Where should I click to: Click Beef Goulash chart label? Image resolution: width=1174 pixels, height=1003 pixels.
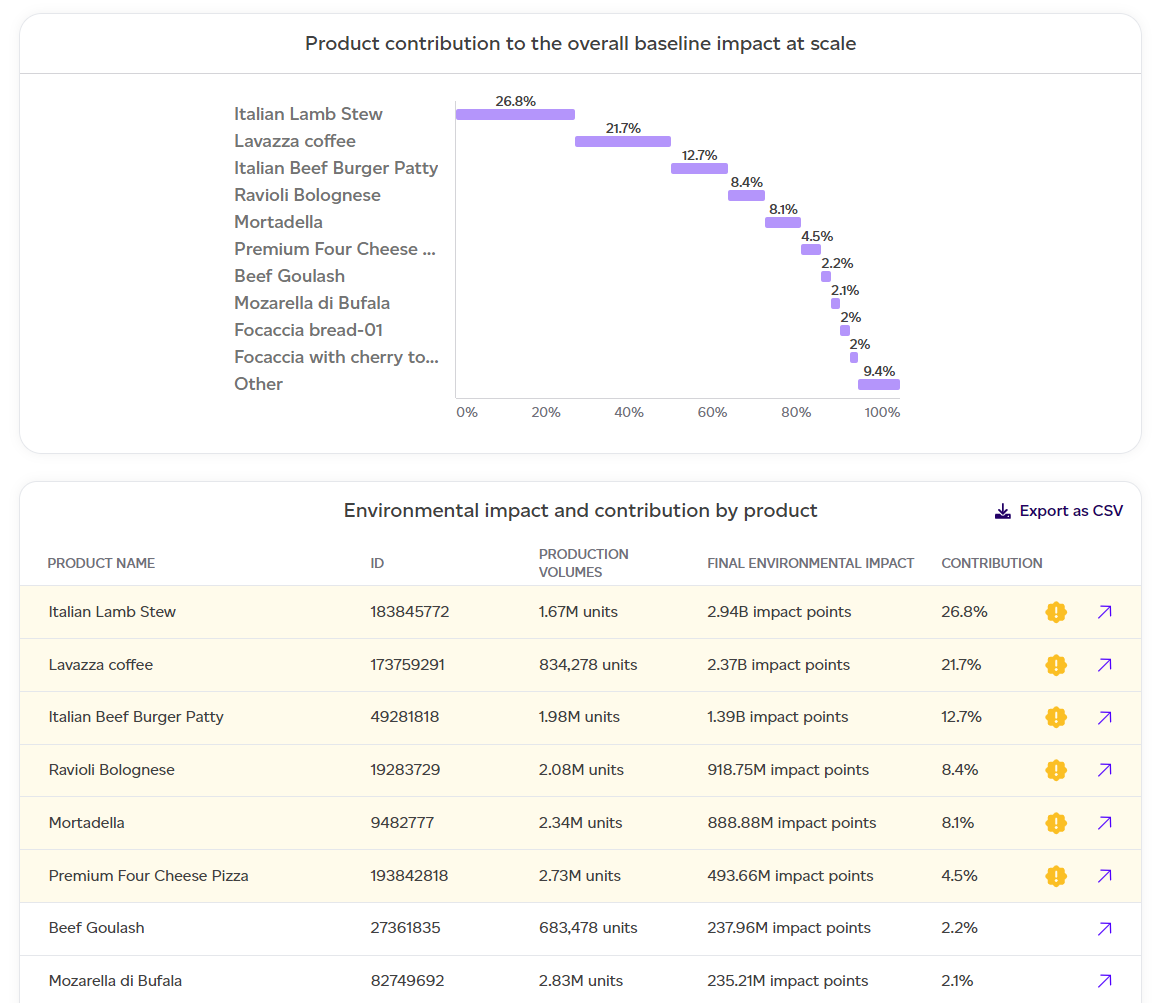tap(289, 276)
